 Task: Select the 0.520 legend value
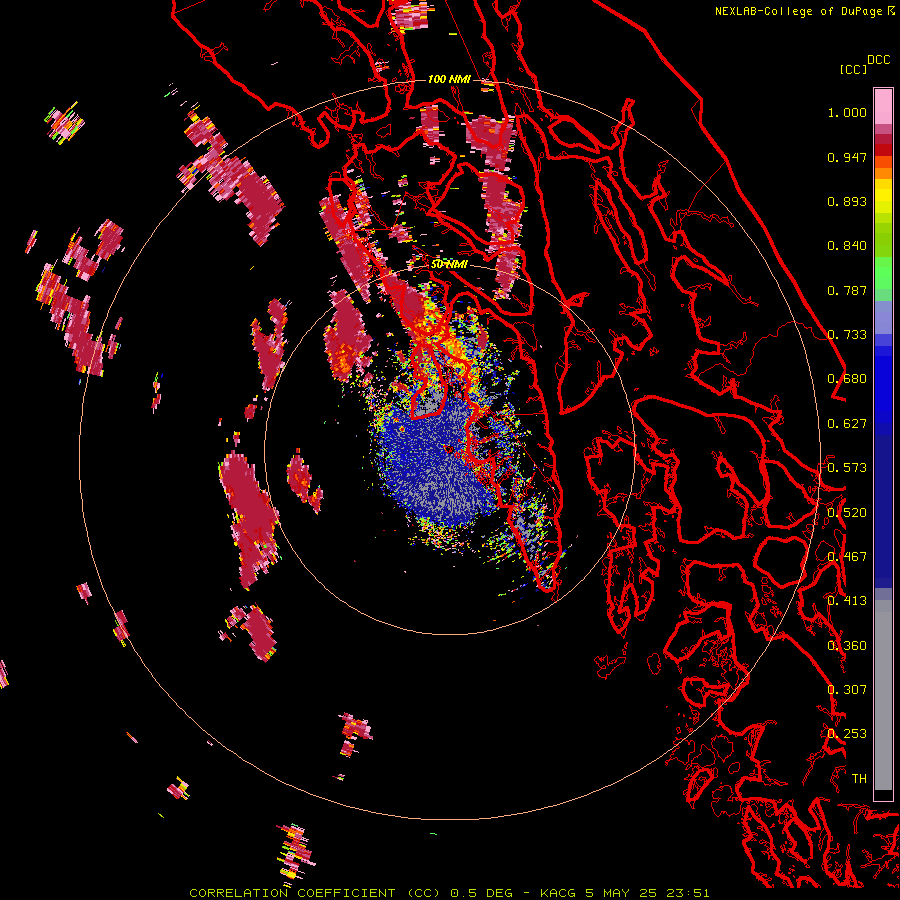847,513
